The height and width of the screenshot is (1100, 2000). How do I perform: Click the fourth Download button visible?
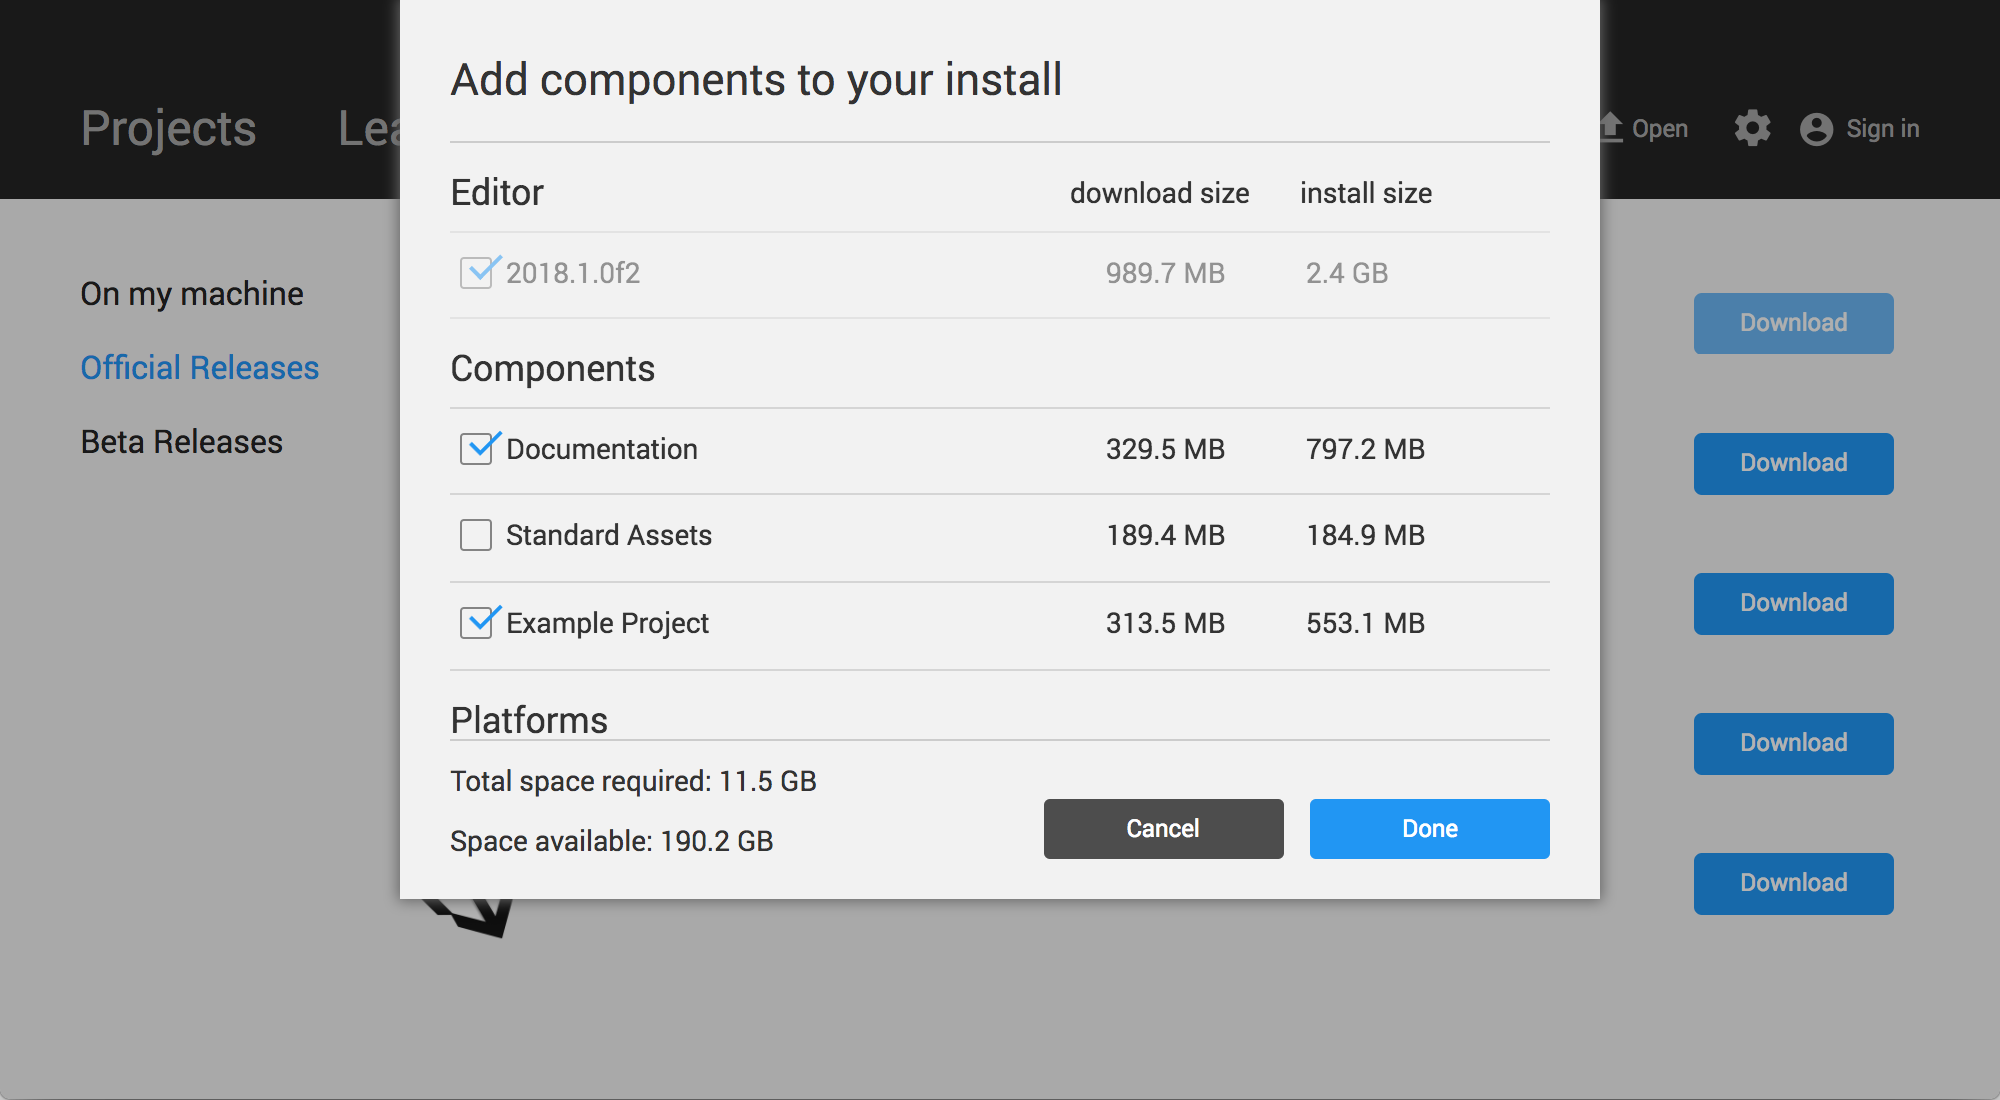tap(1791, 741)
